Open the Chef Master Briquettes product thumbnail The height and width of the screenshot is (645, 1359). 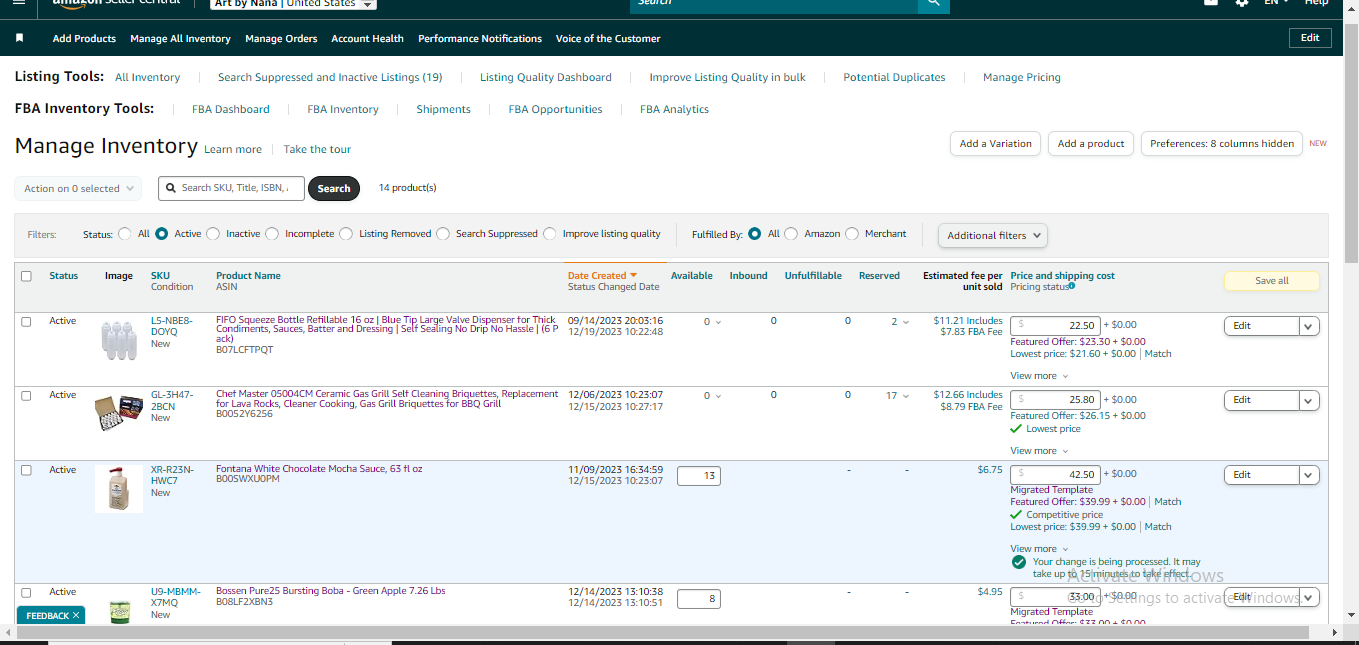point(118,412)
